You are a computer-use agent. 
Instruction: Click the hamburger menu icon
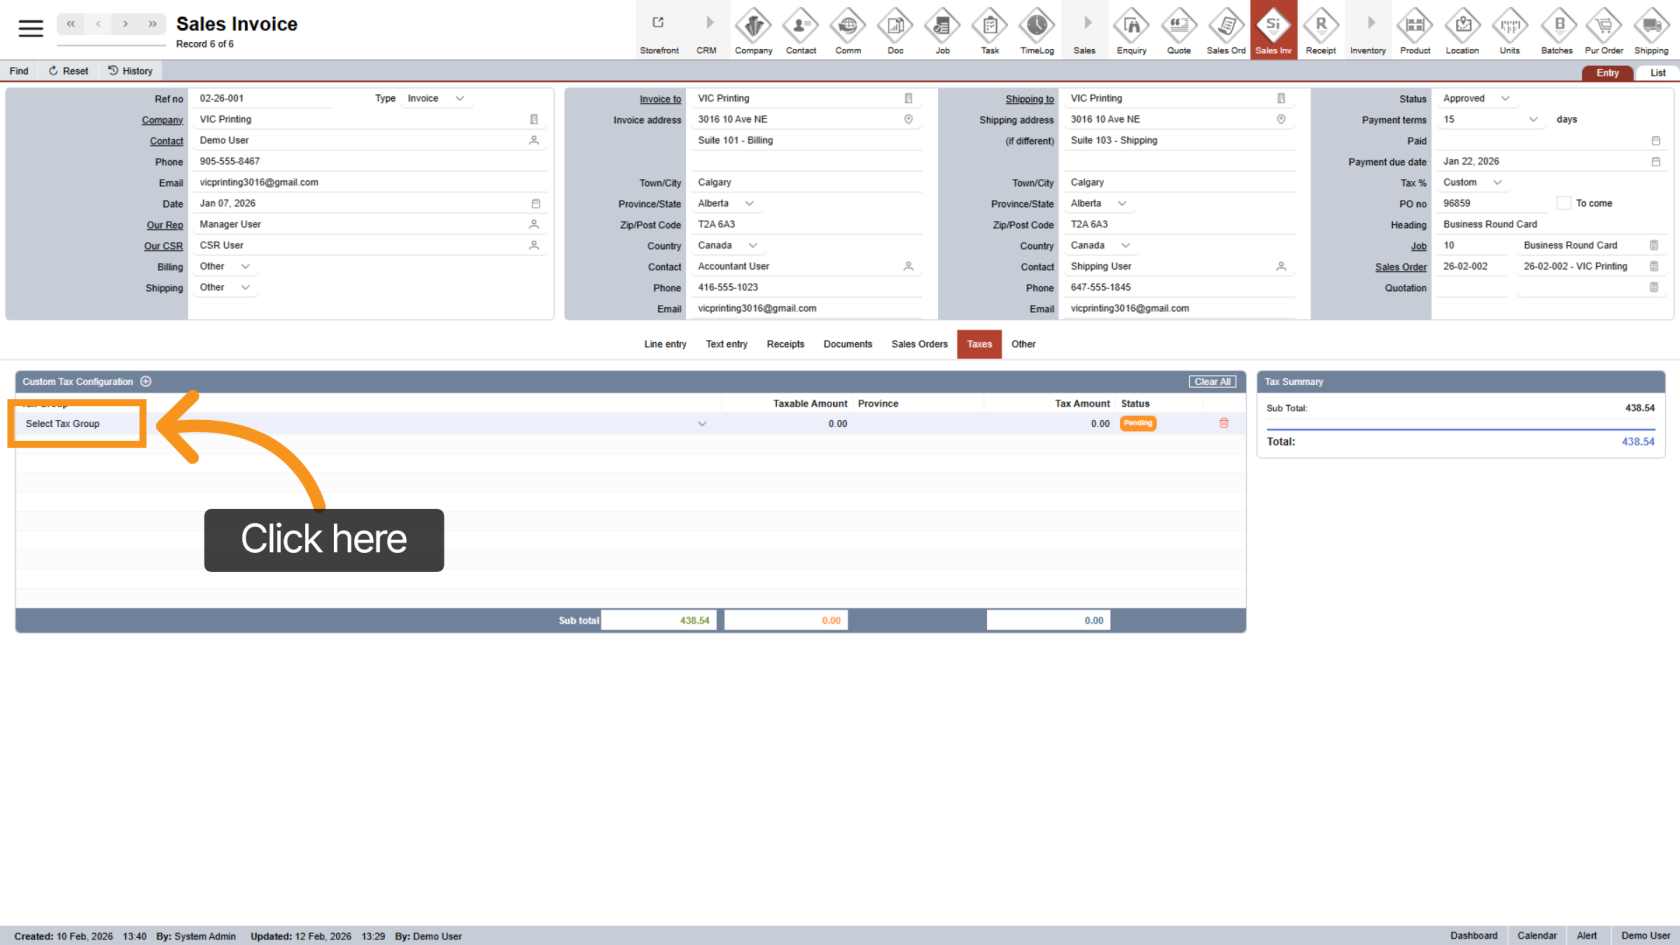(31, 29)
